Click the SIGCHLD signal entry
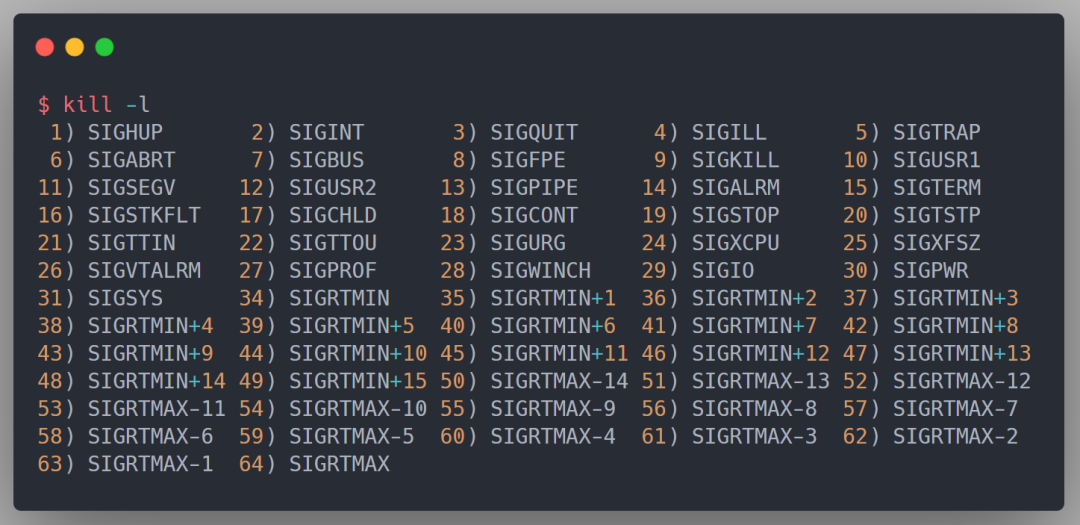 click(x=333, y=215)
